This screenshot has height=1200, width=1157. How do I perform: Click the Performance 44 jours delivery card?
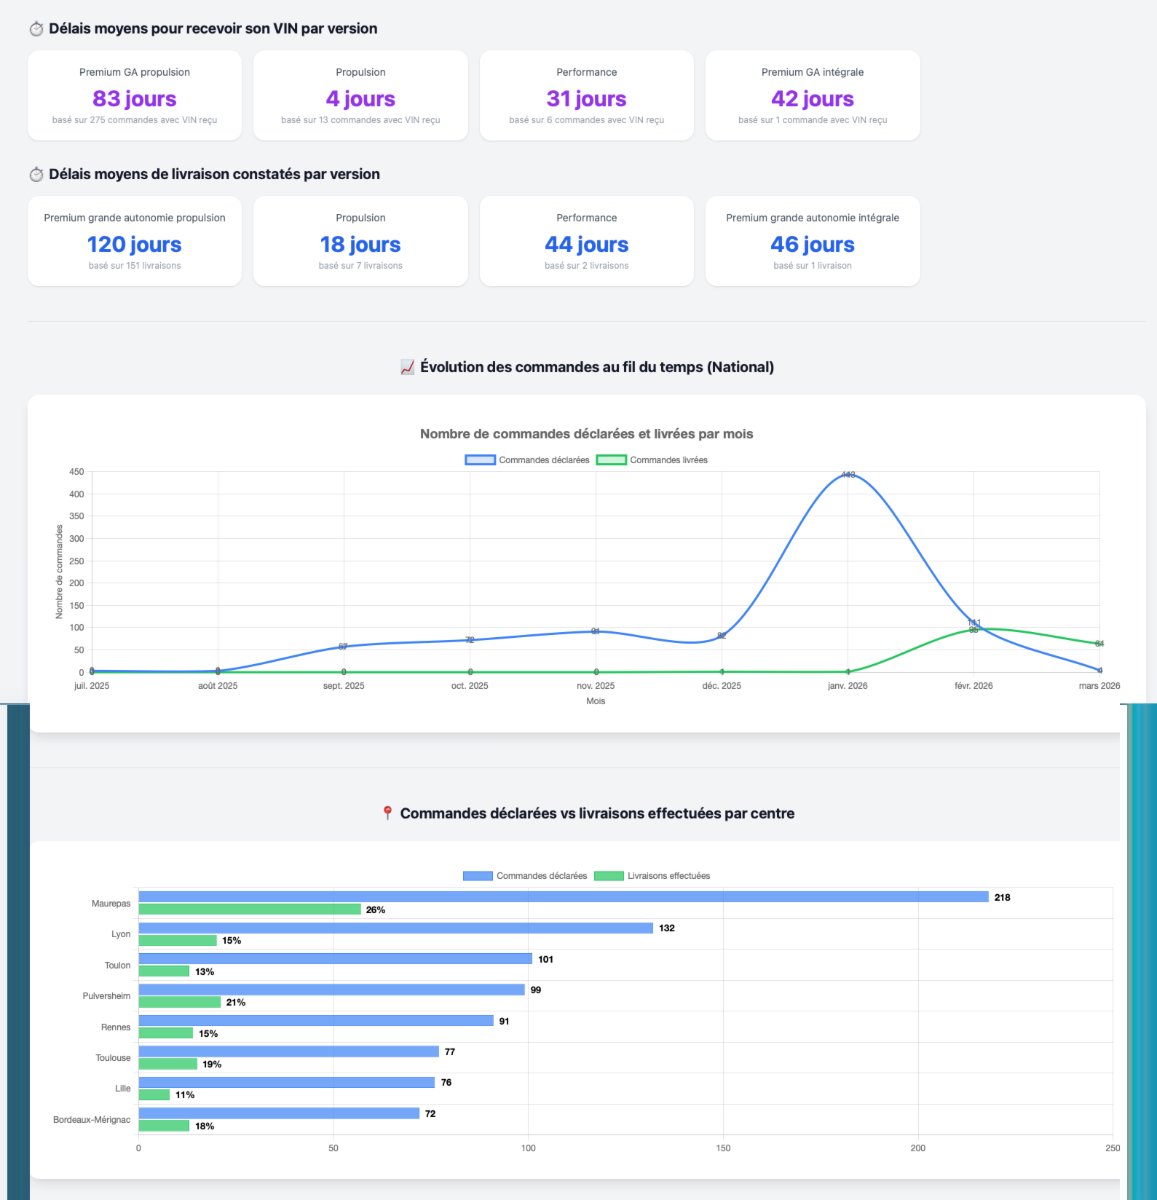[x=587, y=242]
